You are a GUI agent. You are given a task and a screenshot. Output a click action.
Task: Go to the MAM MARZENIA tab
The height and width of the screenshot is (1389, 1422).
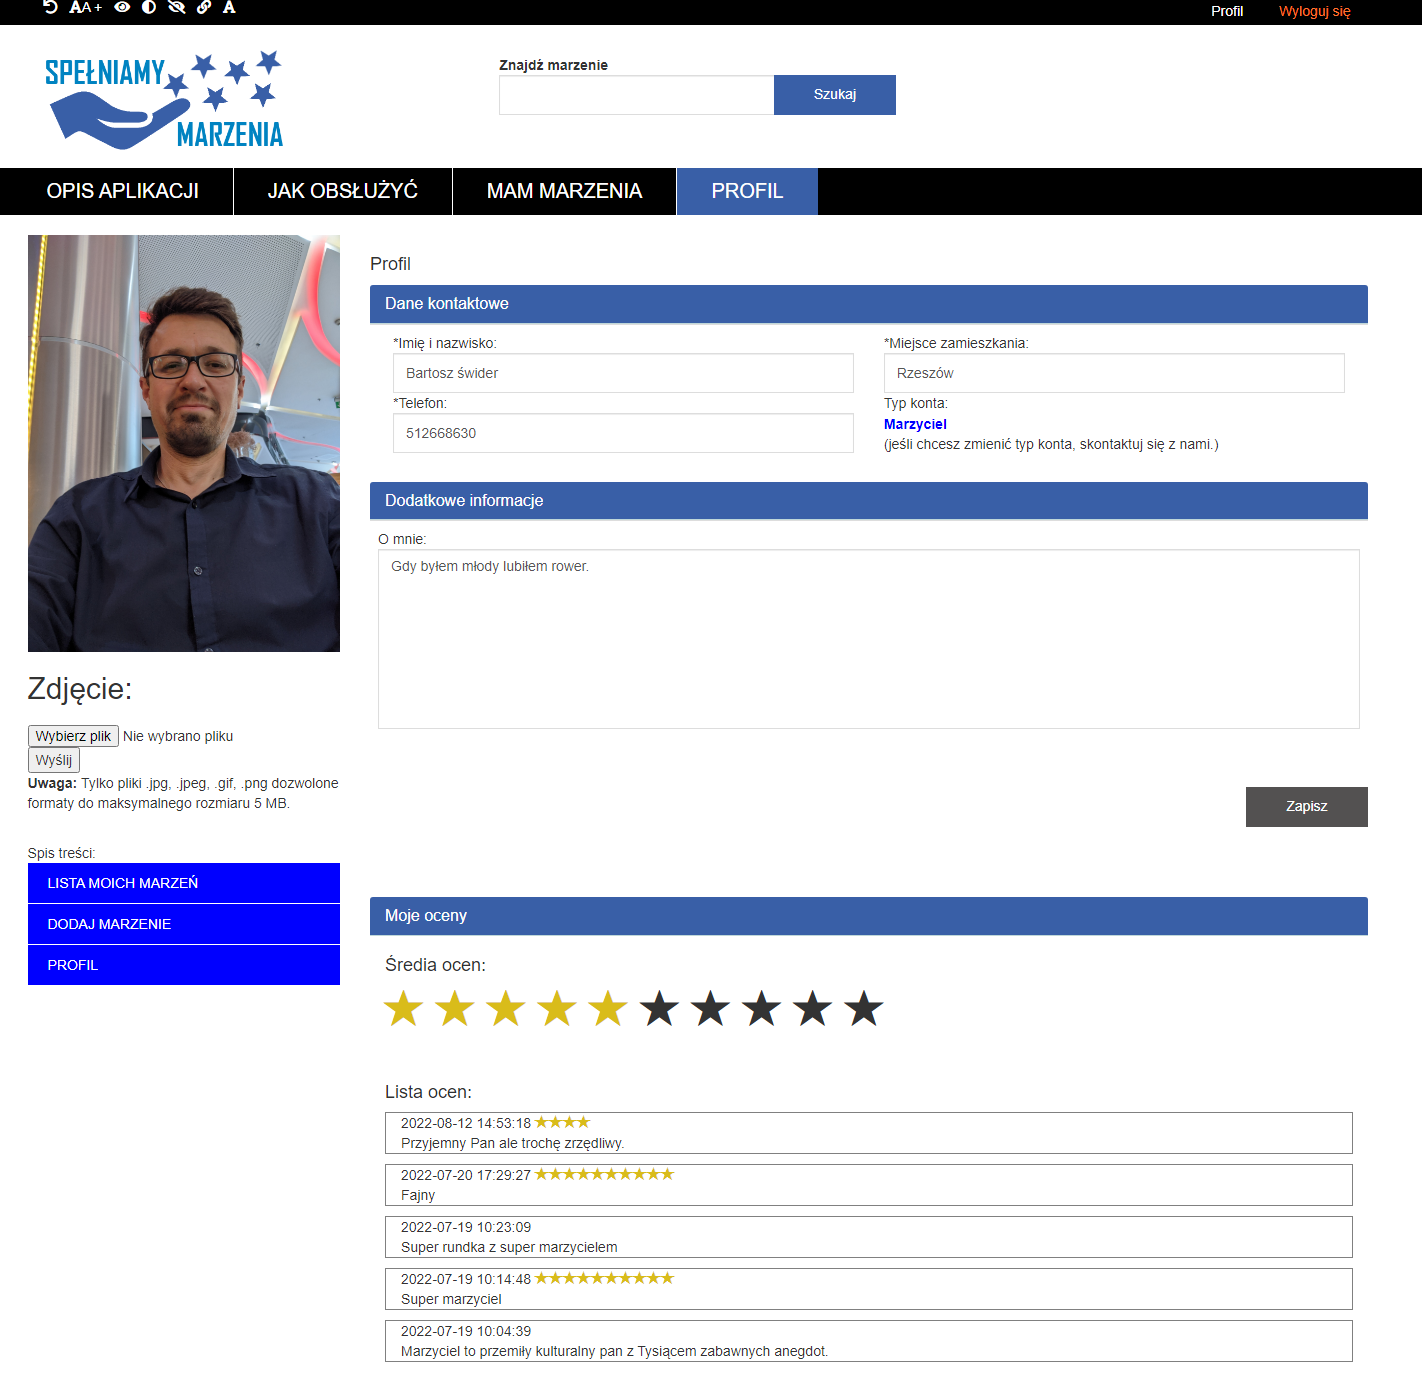[564, 191]
